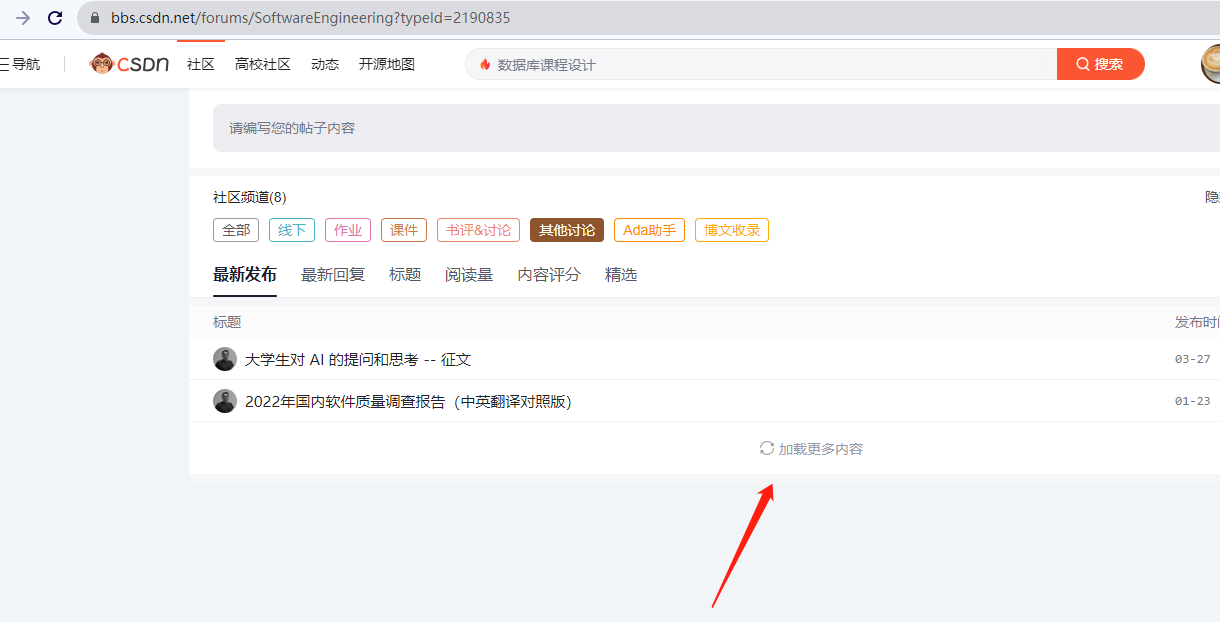
Task: Select the 博文收录 channel tag
Action: pos(732,230)
